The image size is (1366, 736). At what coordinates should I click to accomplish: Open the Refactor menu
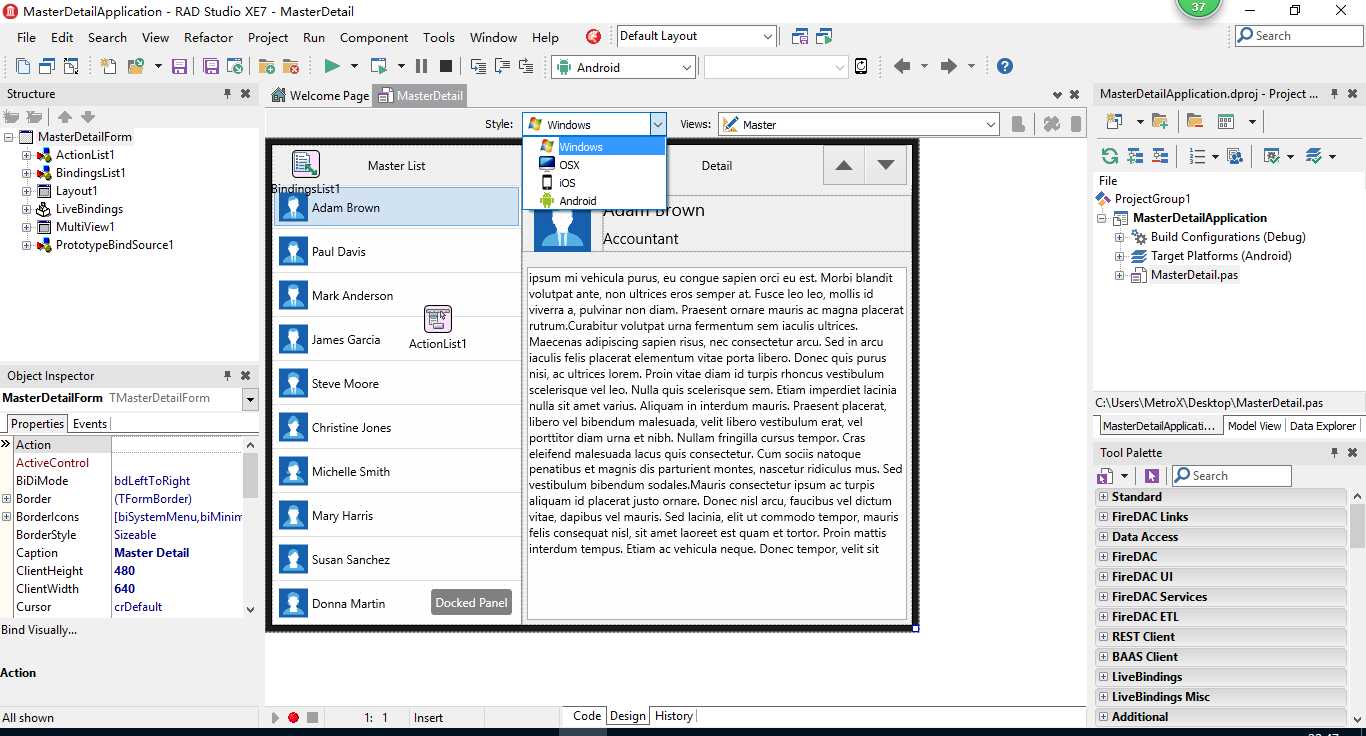[208, 37]
